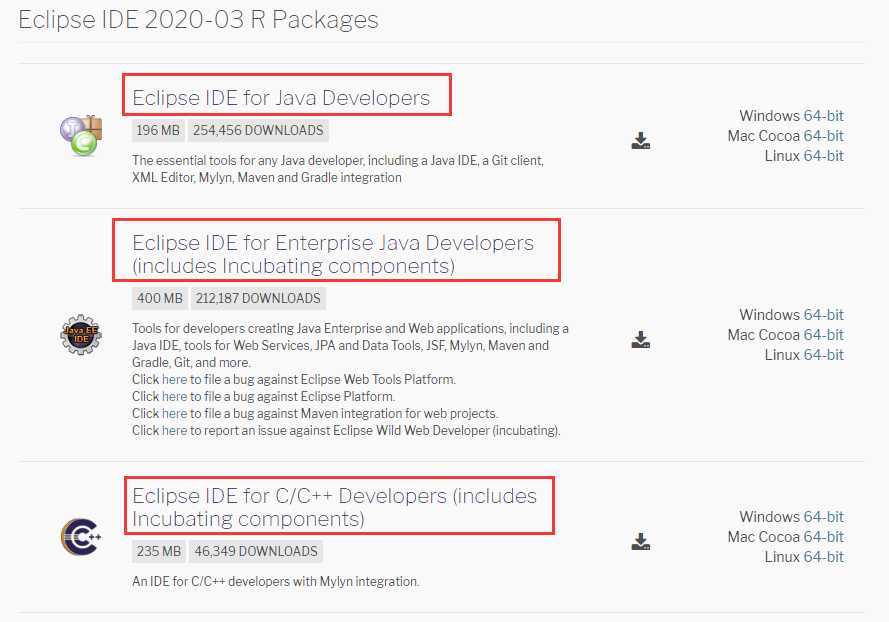Click 'The essential tools for any Java developer' description
The height and width of the screenshot is (622, 889).
[338, 169]
